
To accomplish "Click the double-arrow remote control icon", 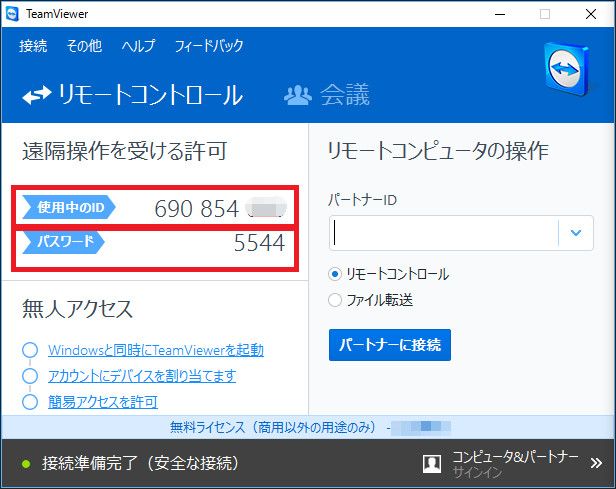I will (37, 95).
